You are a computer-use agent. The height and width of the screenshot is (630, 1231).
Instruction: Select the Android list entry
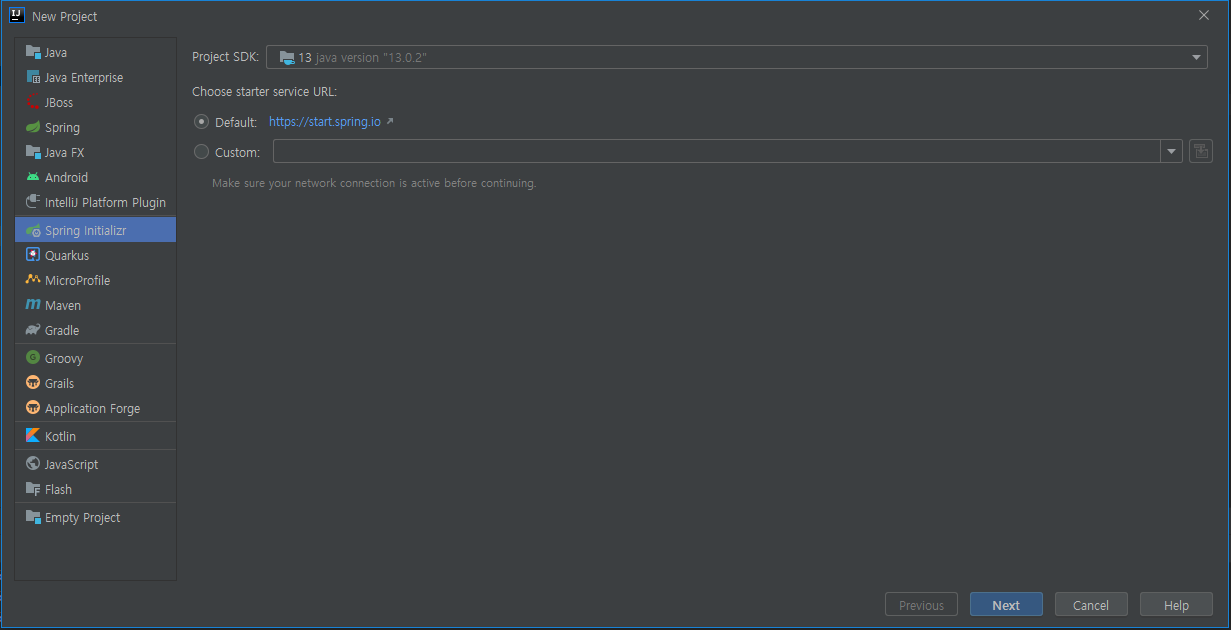coord(96,177)
